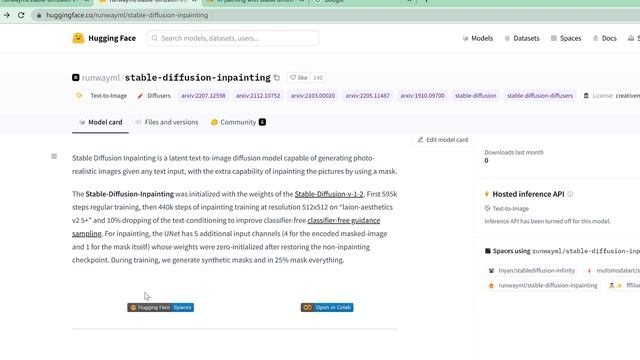Open the runwayml/stable-diffusion-inpainting space link
This screenshot has width=640, height=360.
click(543, 285)
